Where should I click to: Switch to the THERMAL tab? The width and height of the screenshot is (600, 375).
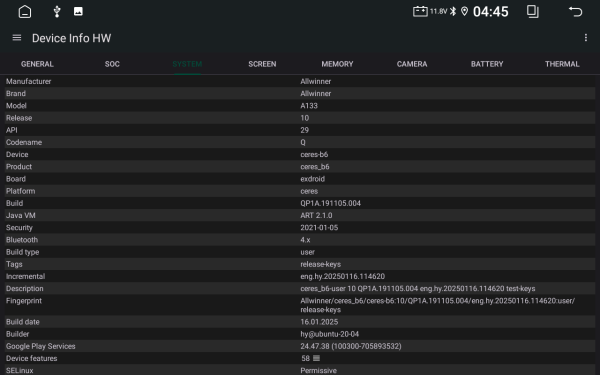(x=562, y=64)
